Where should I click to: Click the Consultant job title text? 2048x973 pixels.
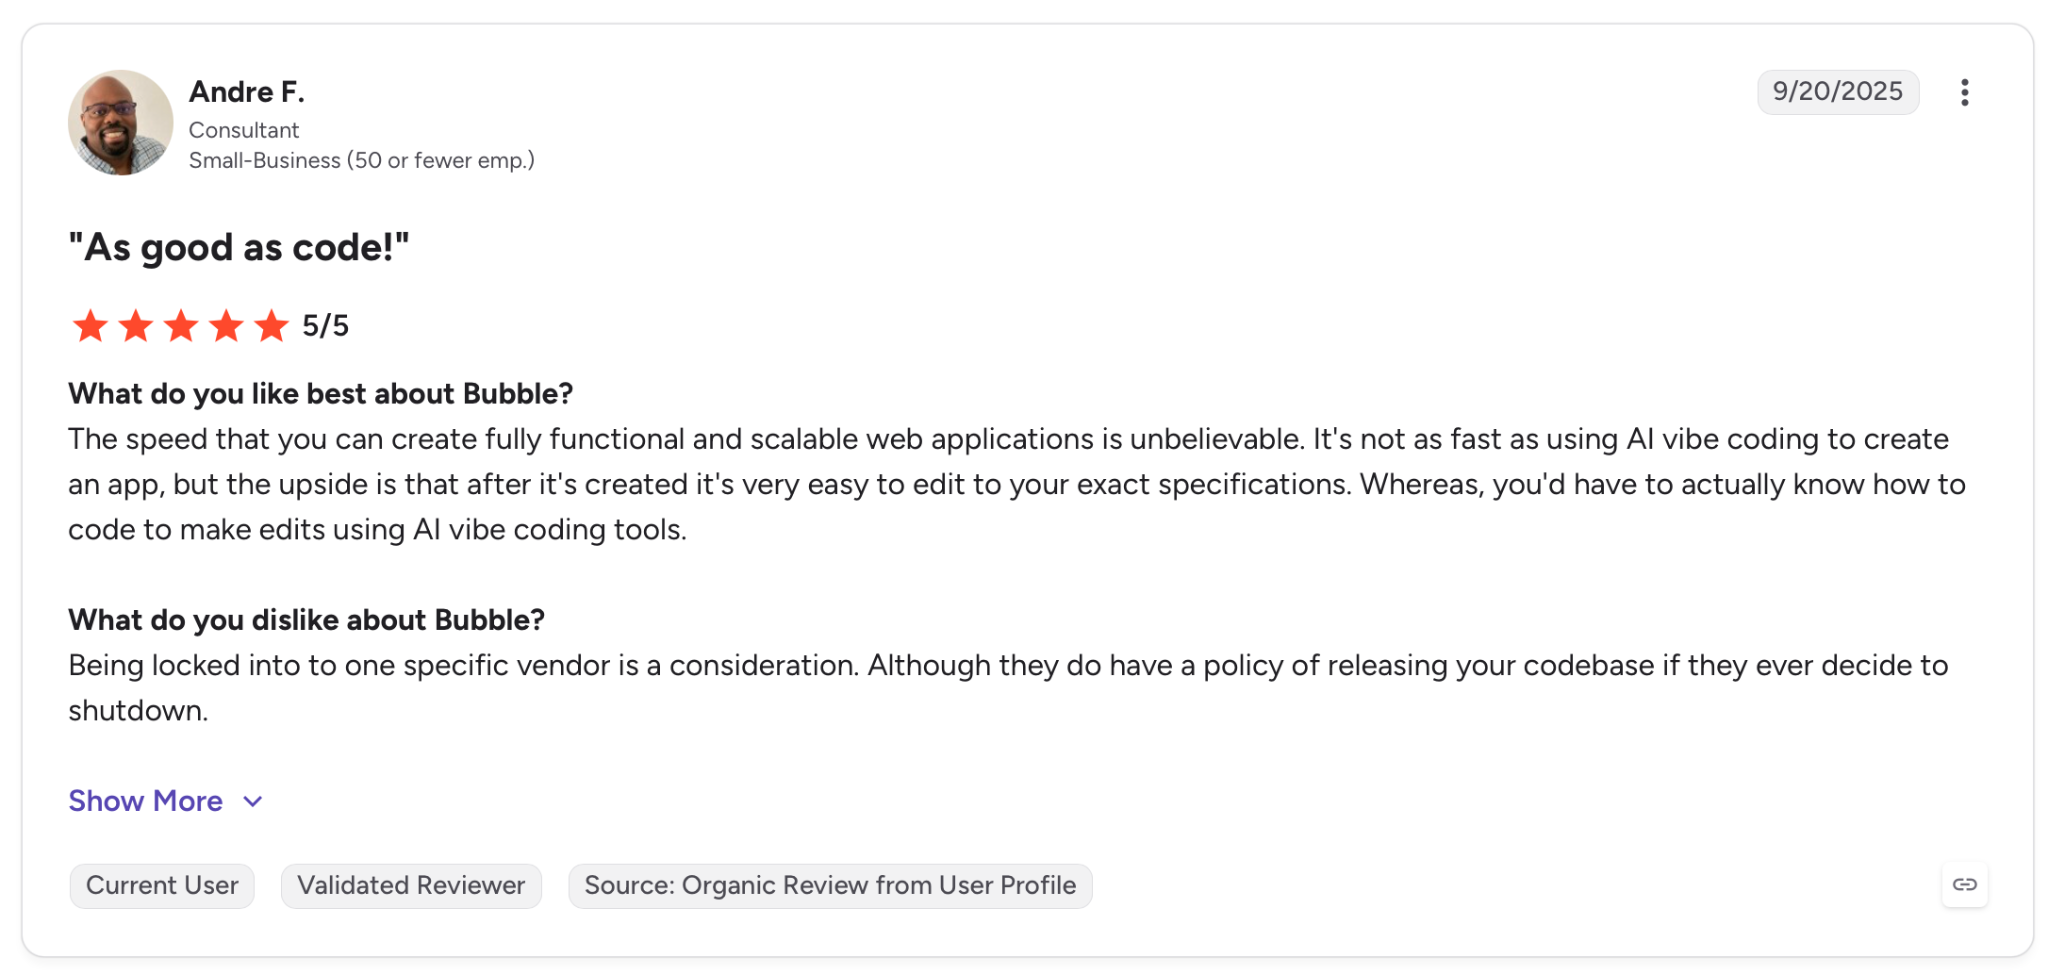tap(244, 130)
